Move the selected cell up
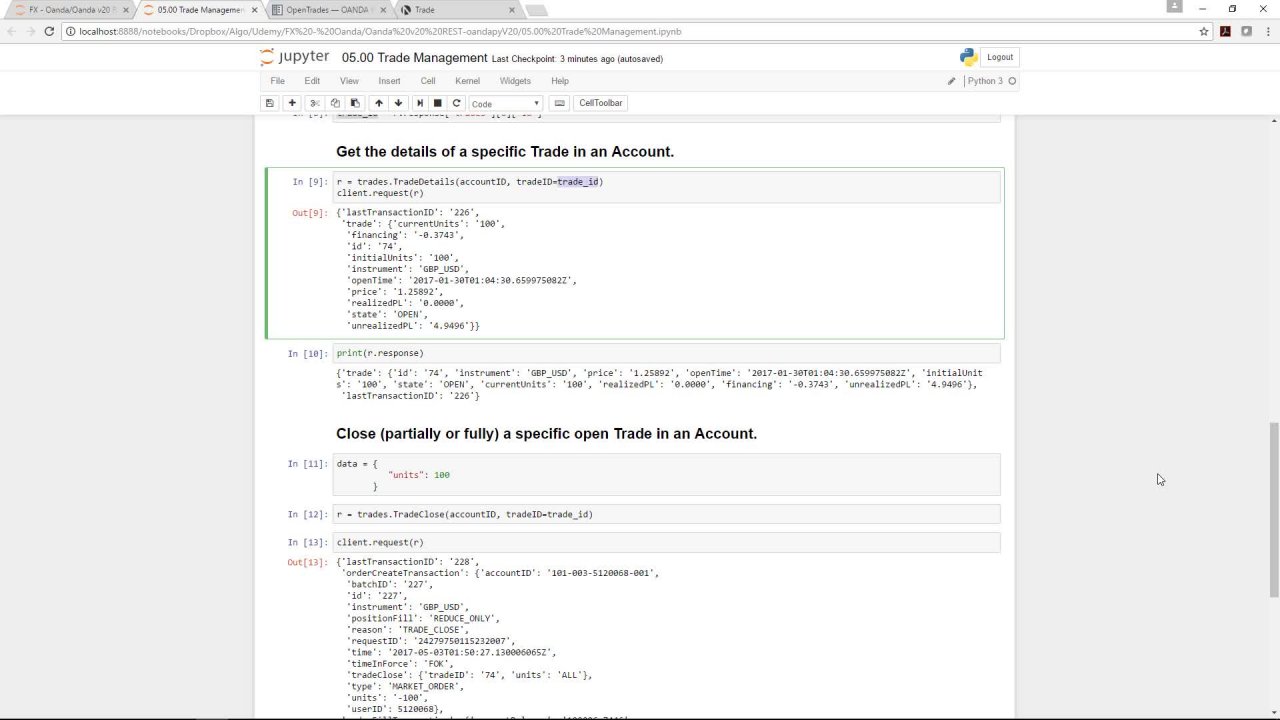Screen dimensions: 1280x720 click(x=378, y=103)
